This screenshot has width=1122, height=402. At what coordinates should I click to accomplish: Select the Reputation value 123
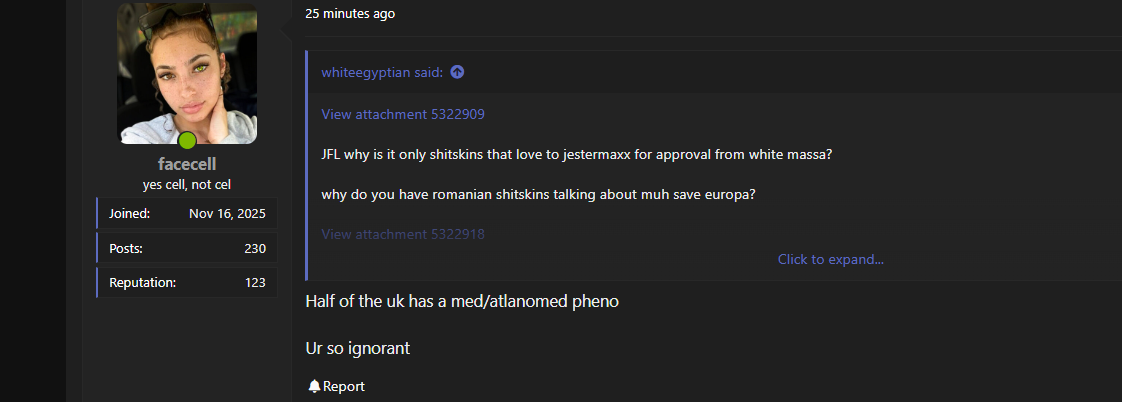[x=255, y=283]
